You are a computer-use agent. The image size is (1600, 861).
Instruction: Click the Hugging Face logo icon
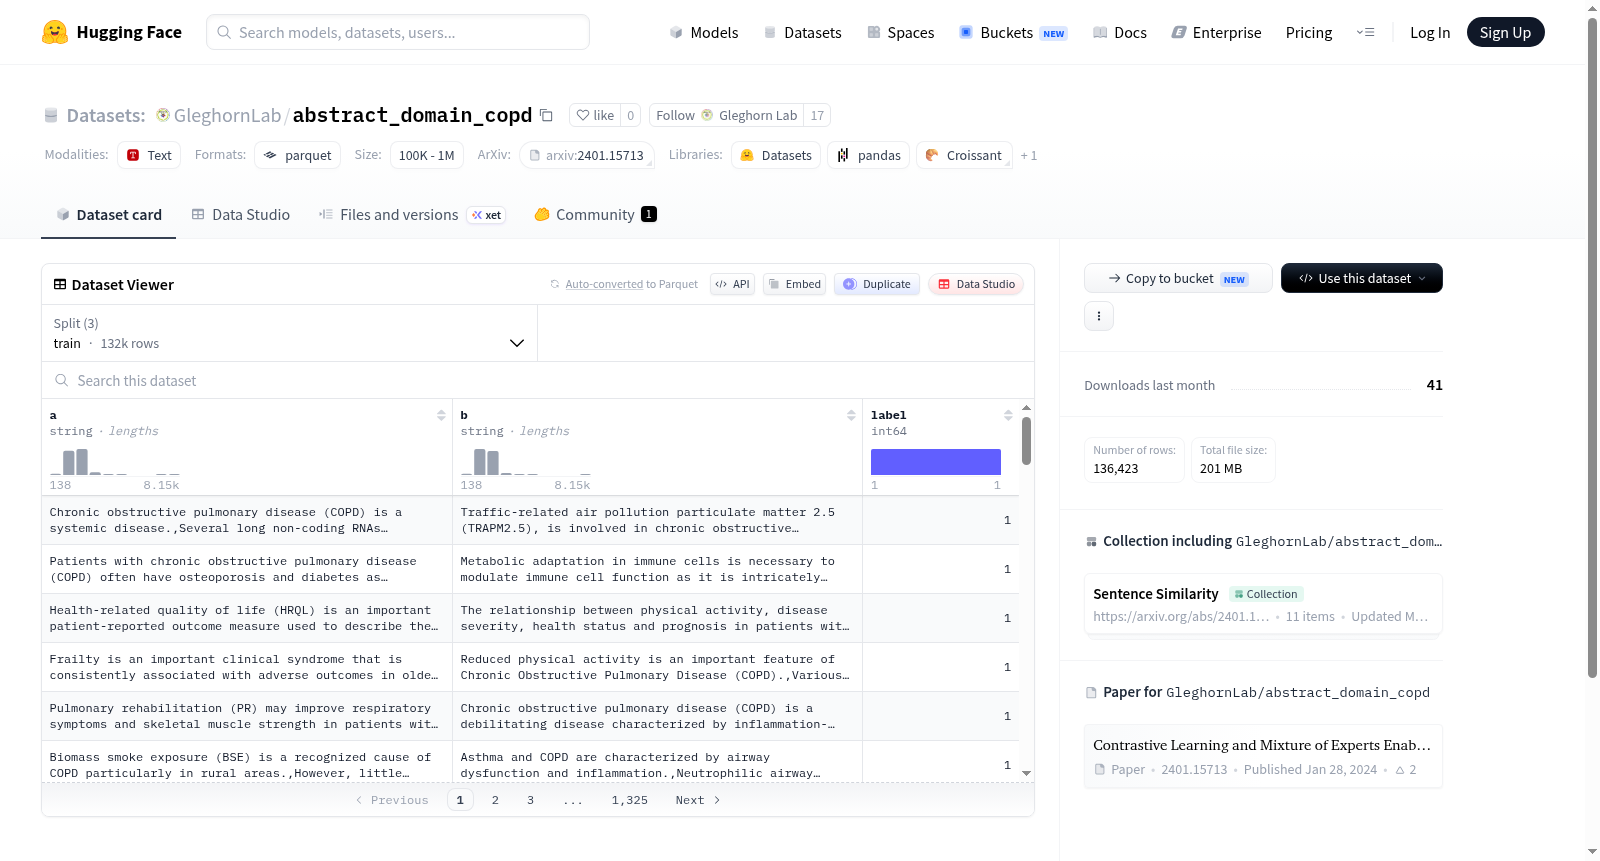click(x=55, y=32)
